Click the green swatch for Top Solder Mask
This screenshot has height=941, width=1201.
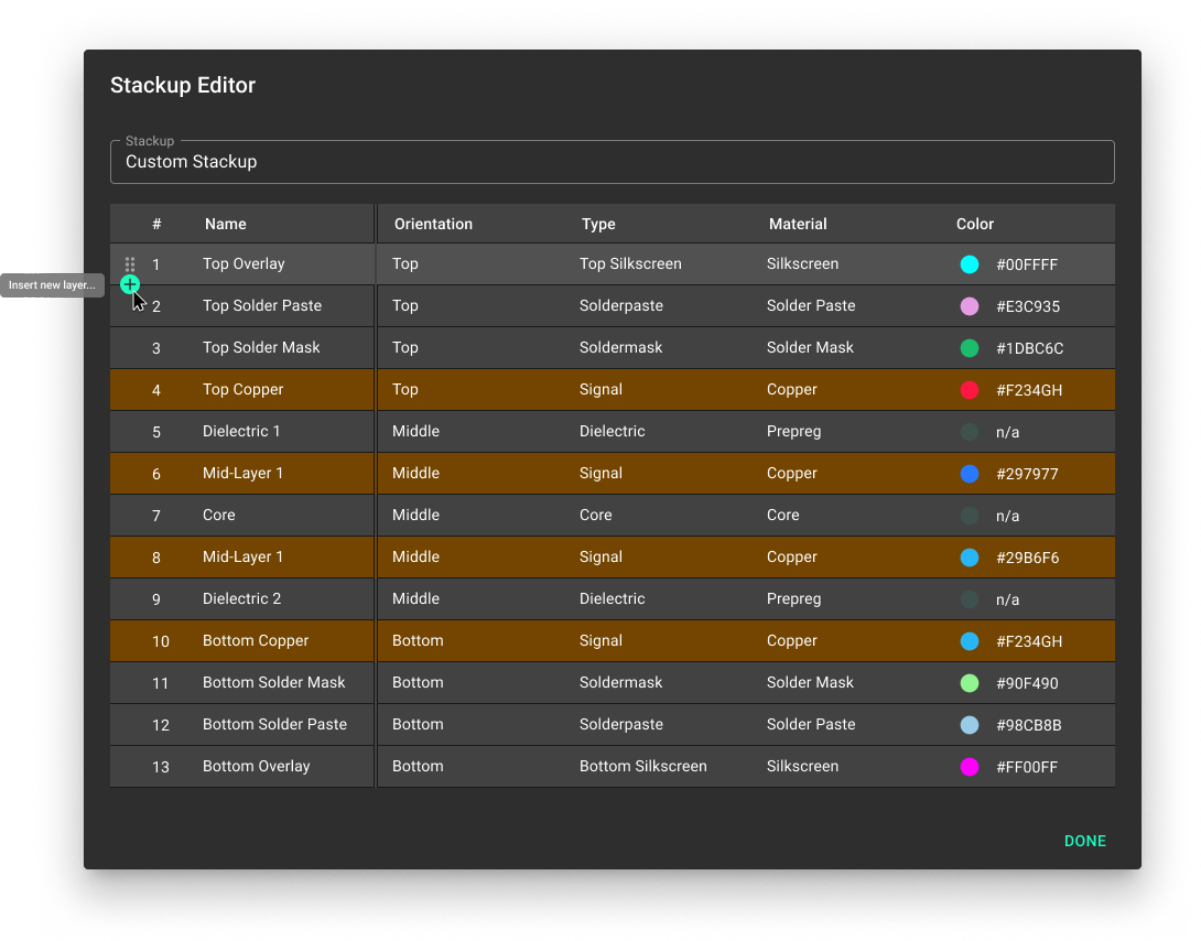pos(969,349)
